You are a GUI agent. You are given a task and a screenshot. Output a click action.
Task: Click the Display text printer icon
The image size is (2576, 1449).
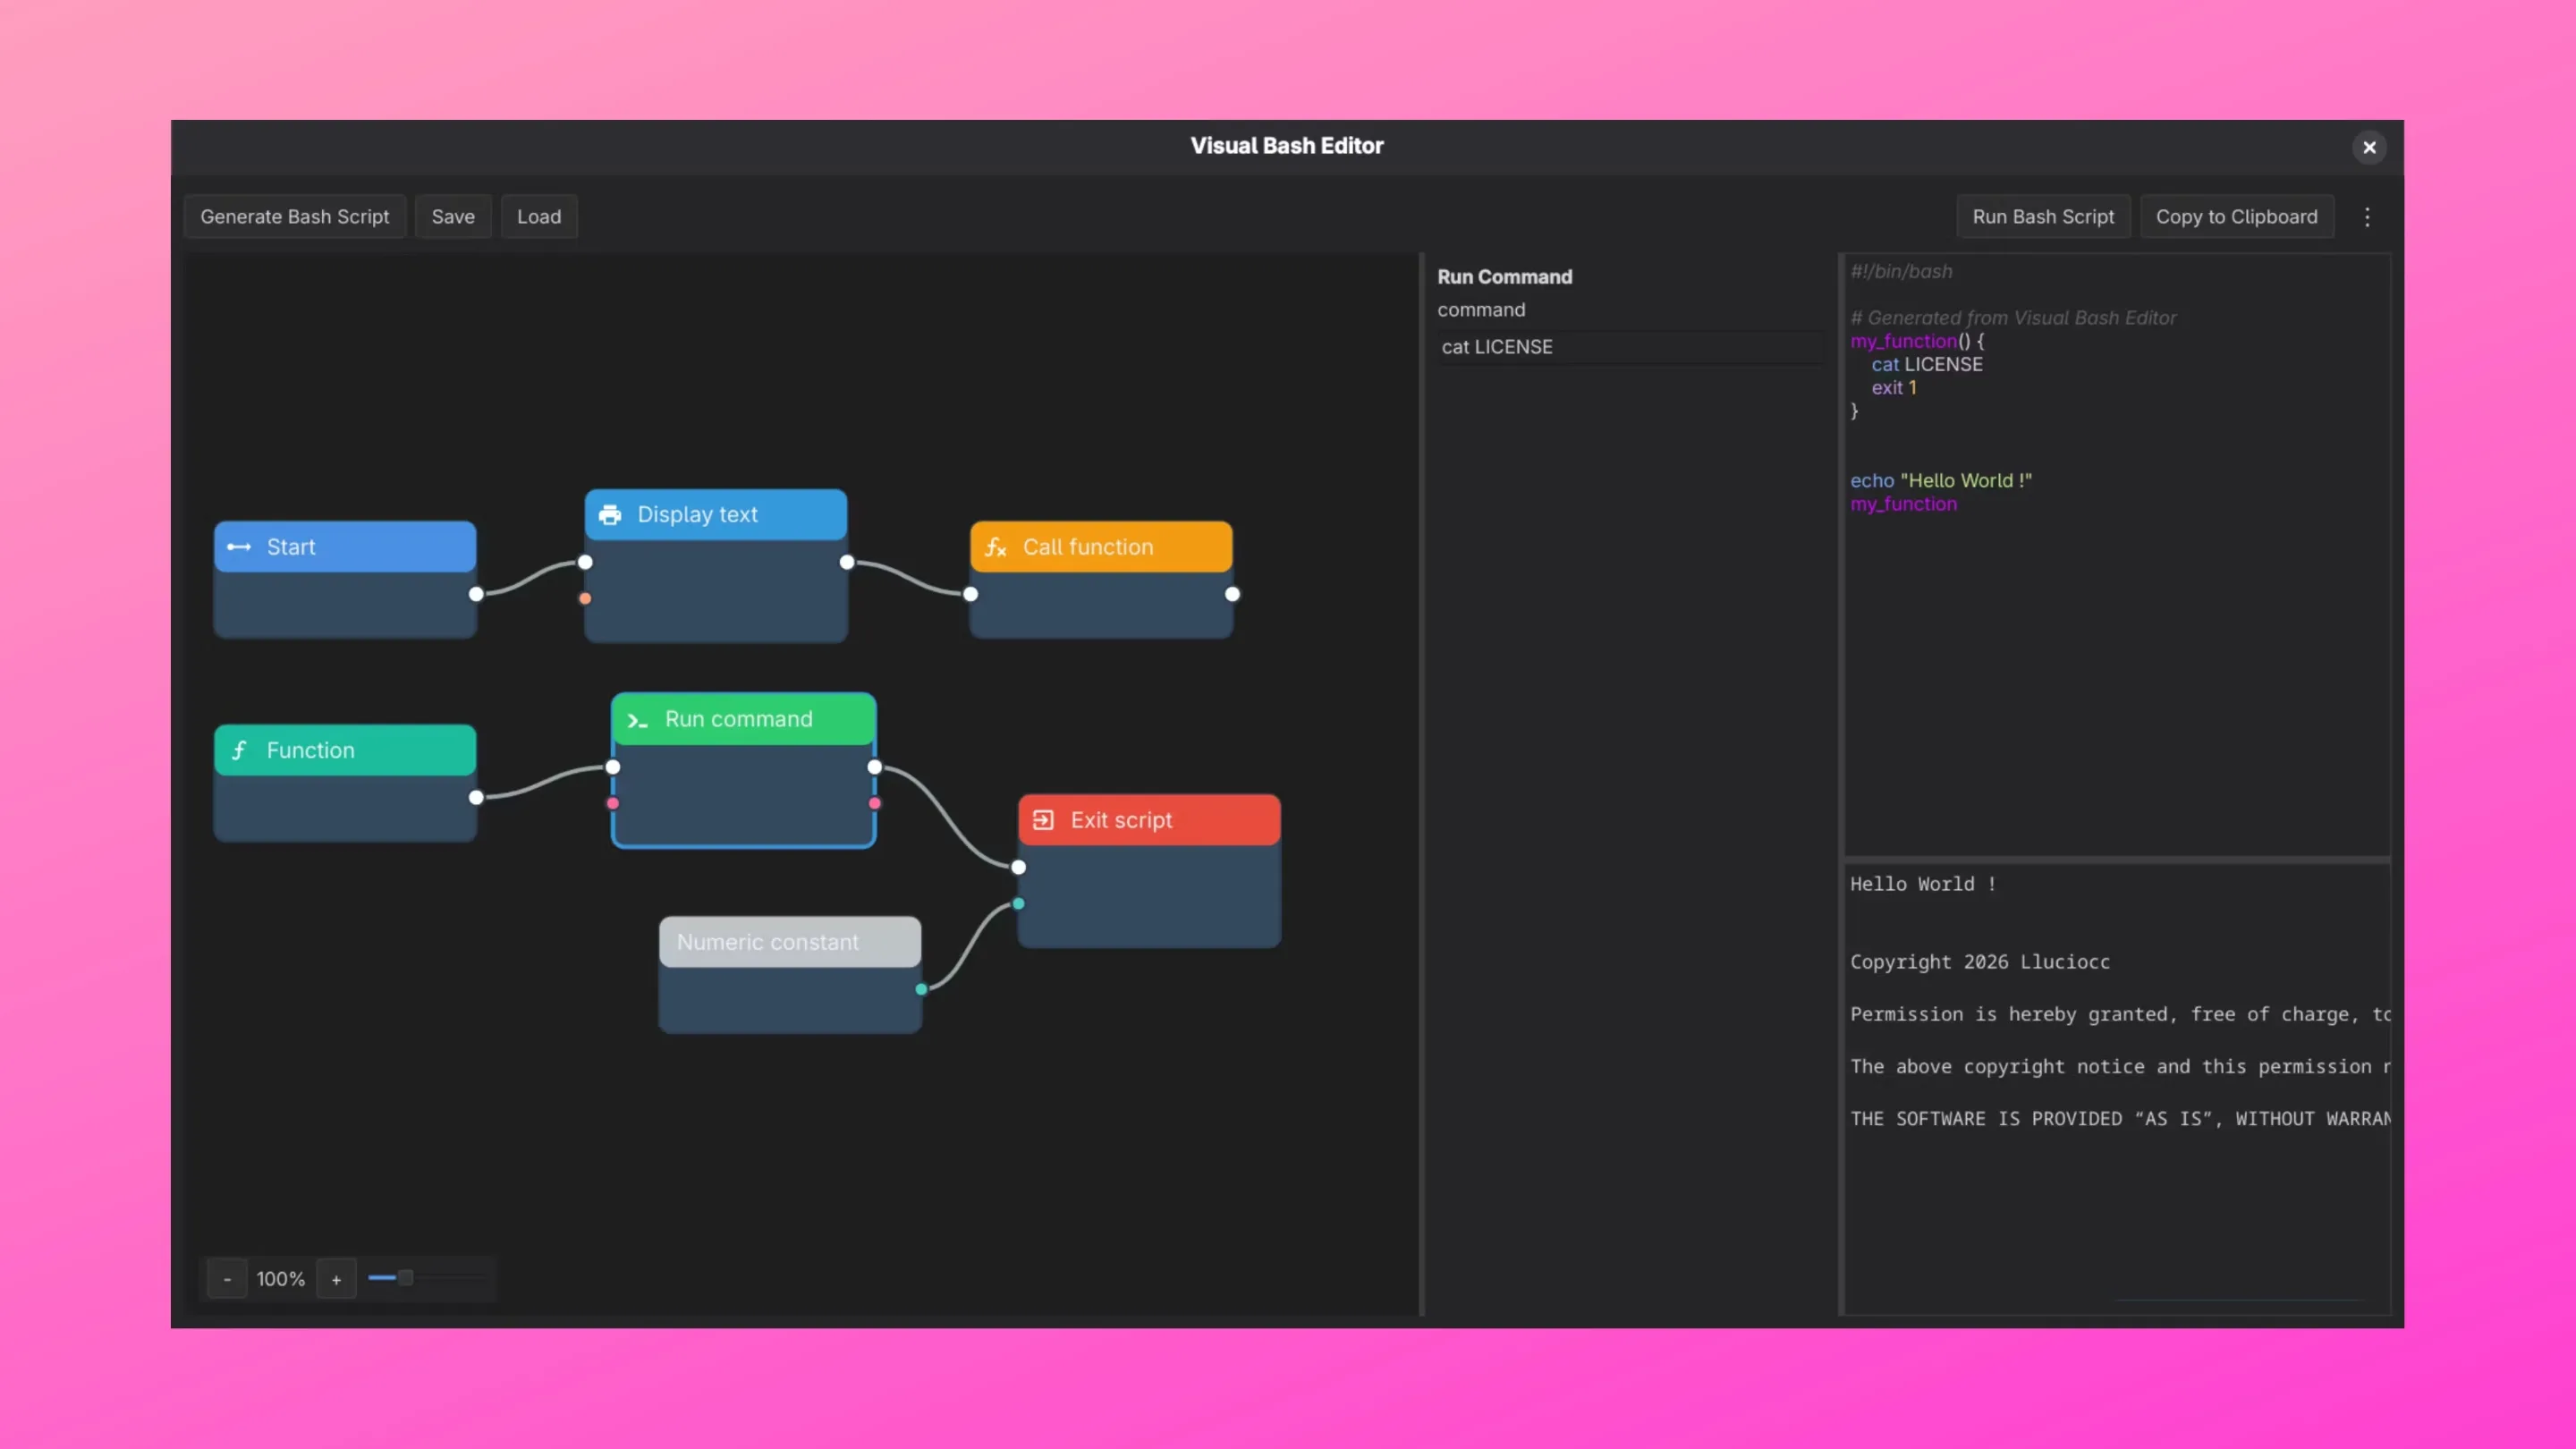pos(610,515)
